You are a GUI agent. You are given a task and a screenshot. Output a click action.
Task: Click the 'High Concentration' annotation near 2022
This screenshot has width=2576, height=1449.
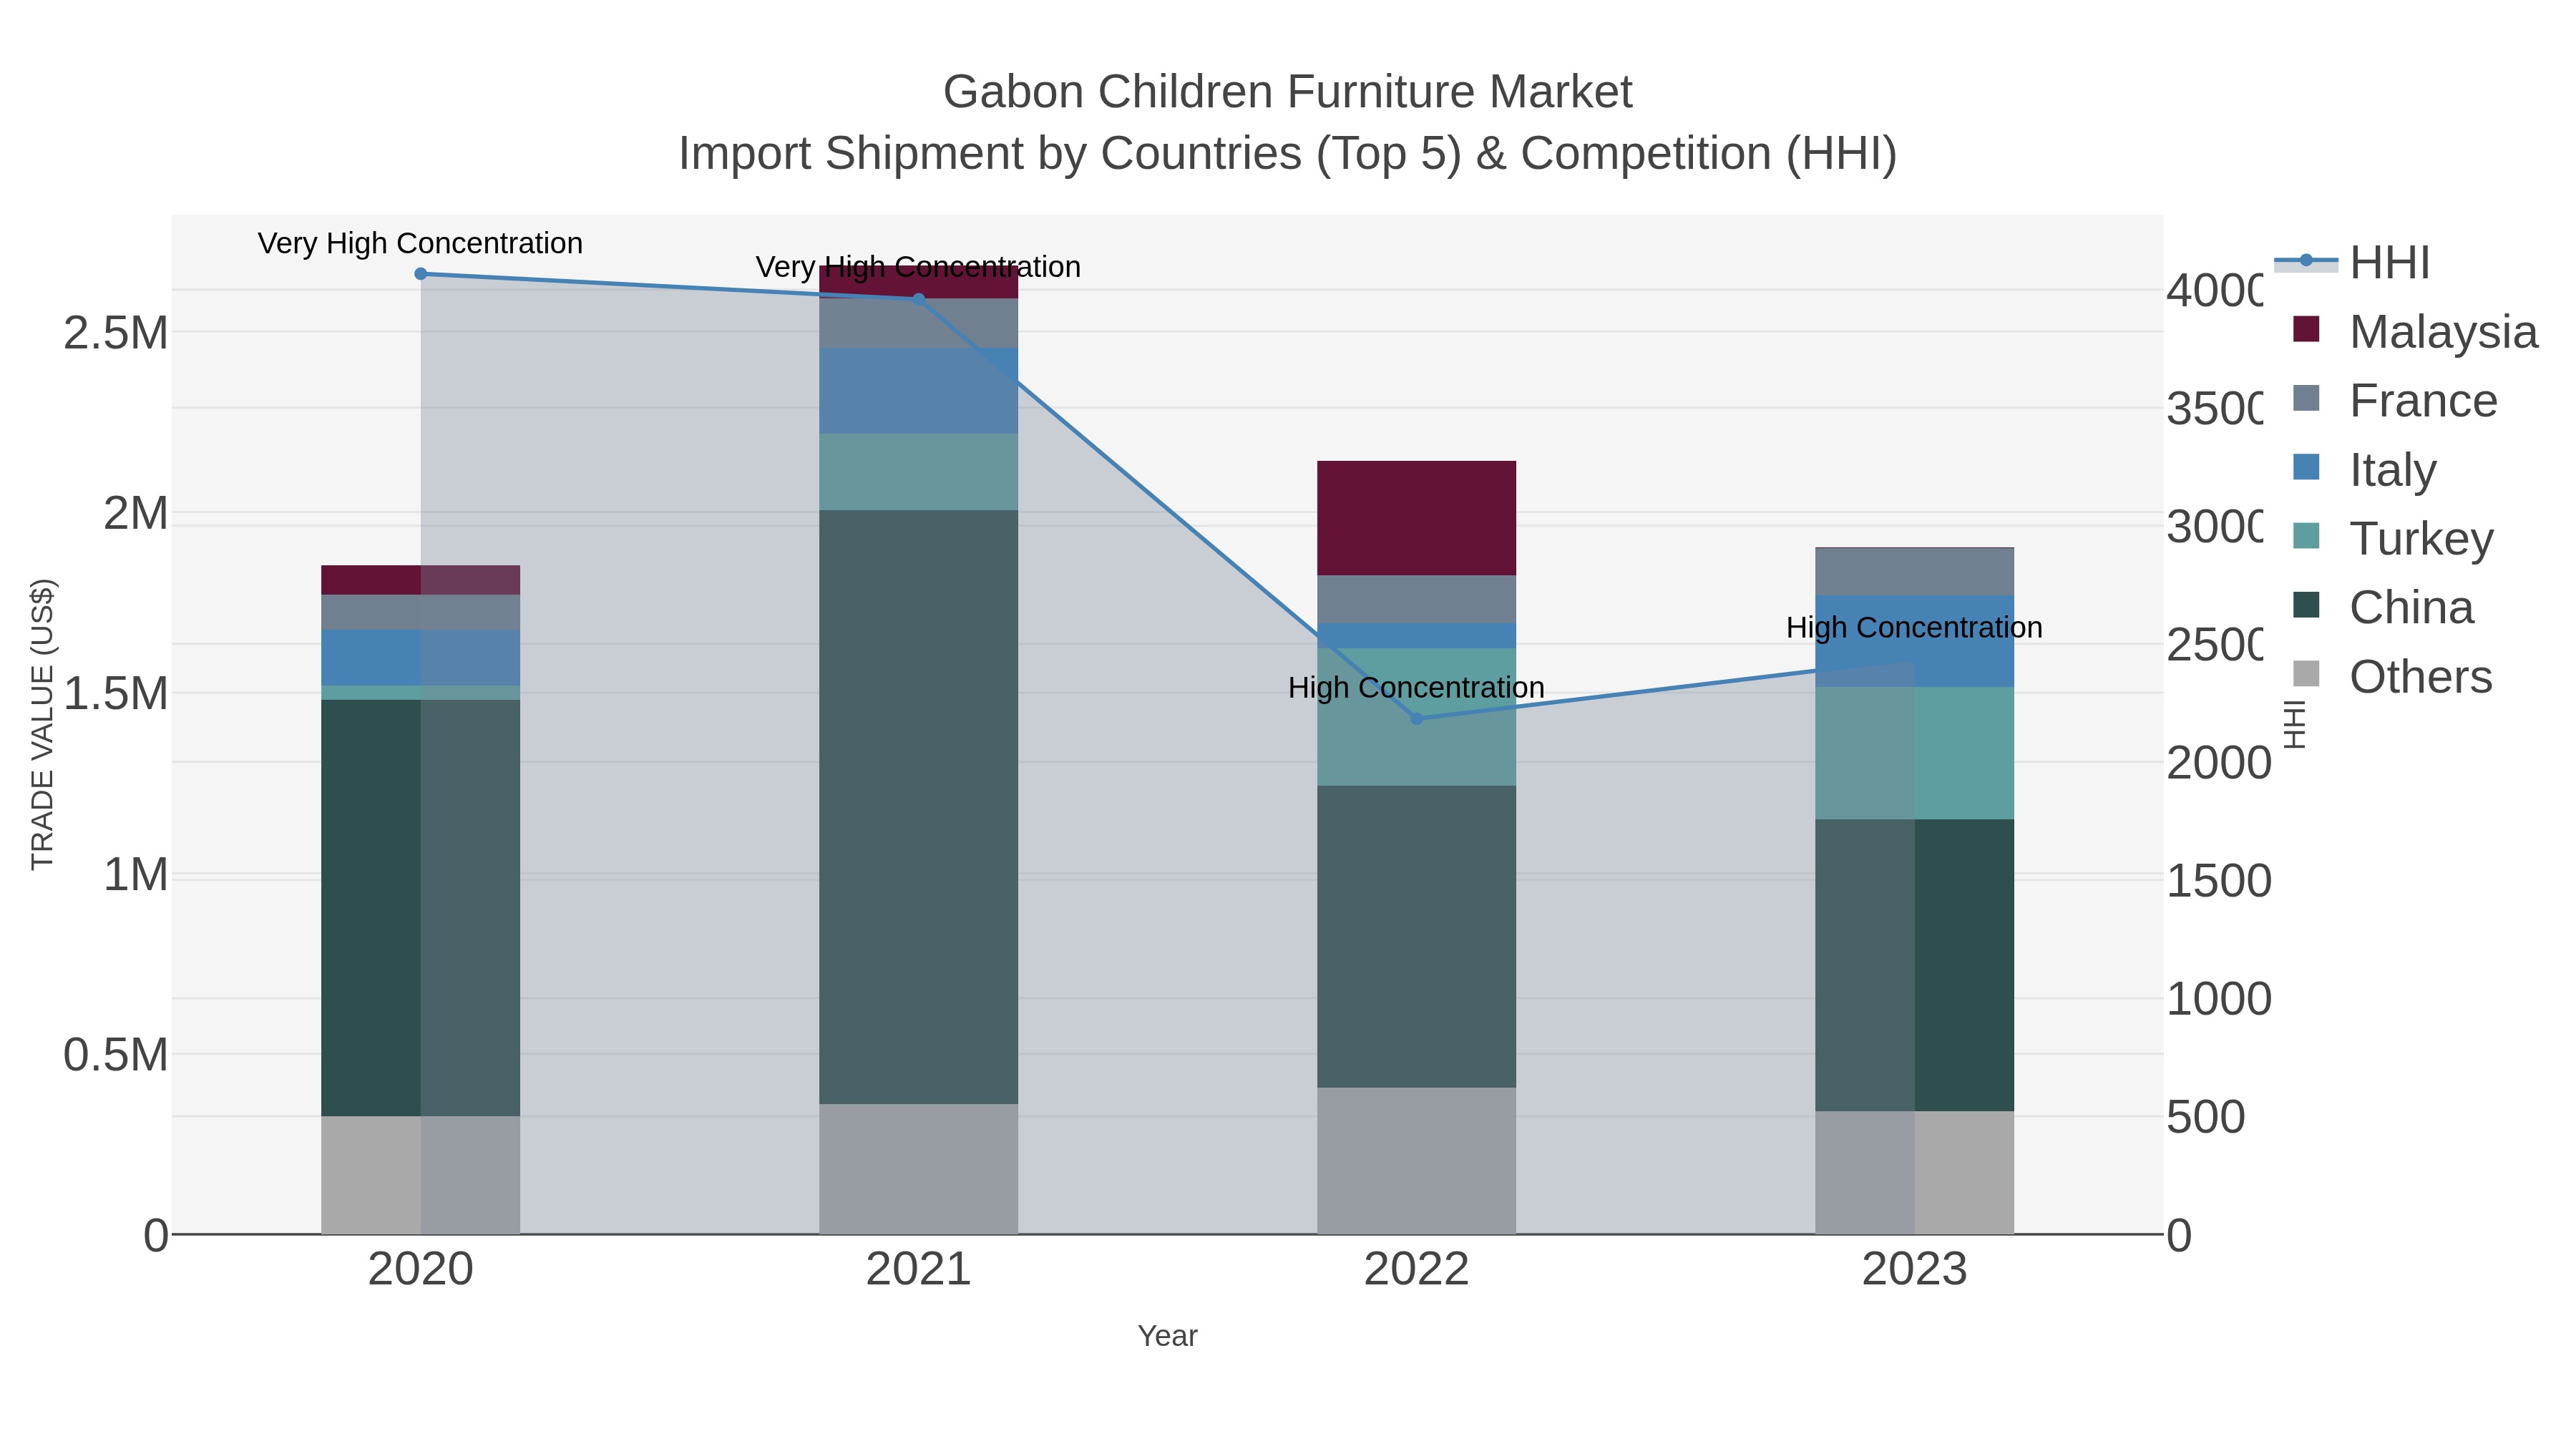(x=1416, y=687)
